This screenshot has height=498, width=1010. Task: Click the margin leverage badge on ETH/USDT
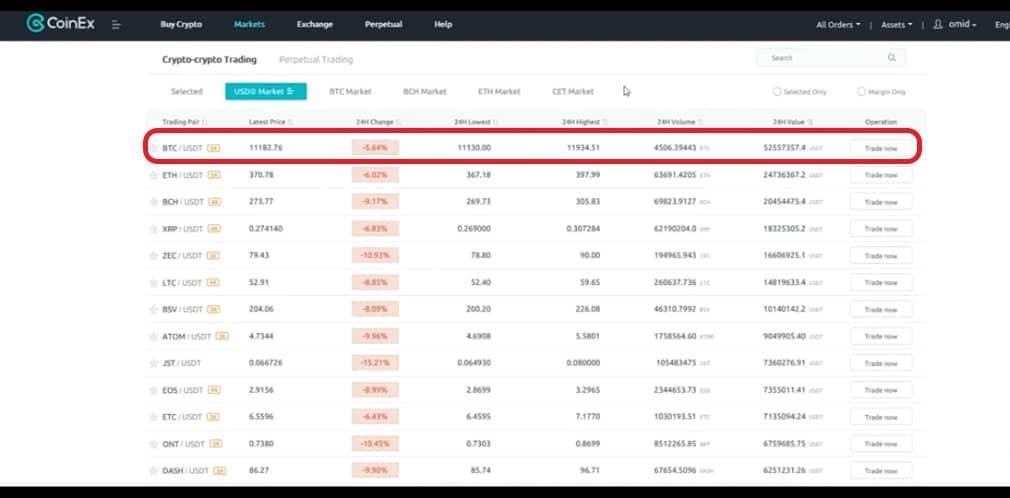coord(214,175)
